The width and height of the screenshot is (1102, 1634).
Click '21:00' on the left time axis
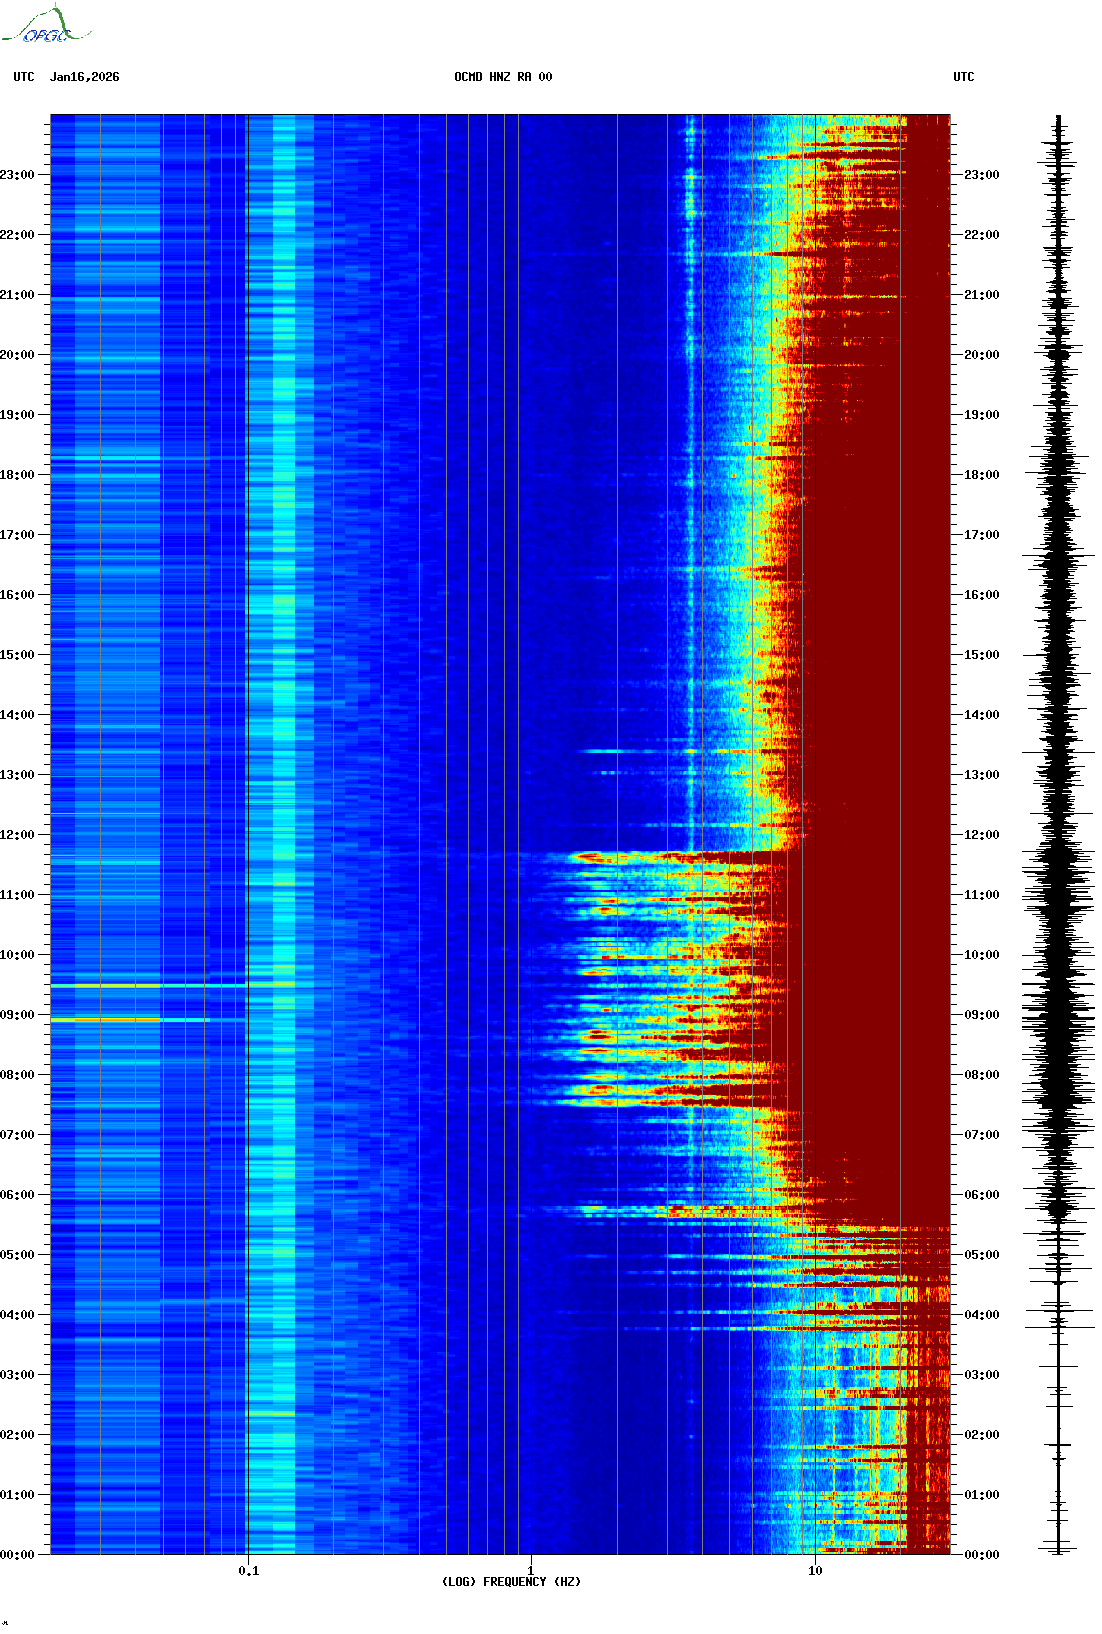[x=17, y=295]
